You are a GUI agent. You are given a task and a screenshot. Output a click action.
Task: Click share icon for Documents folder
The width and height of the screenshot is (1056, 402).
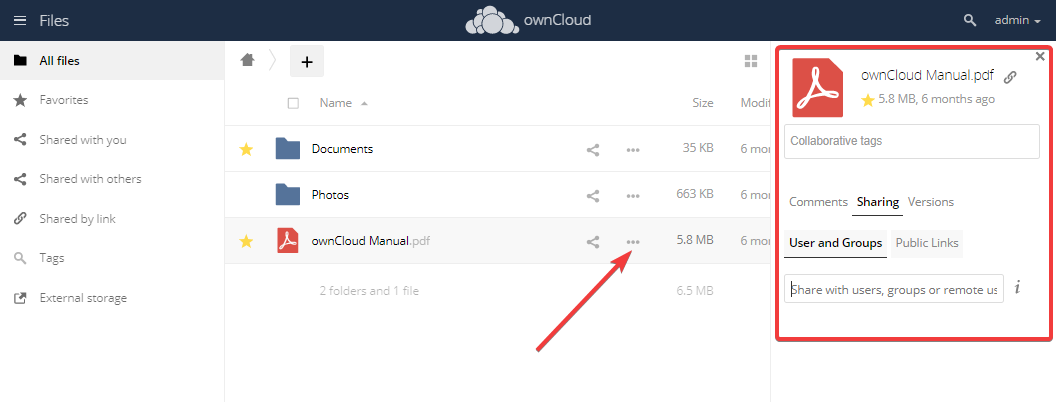593,150
